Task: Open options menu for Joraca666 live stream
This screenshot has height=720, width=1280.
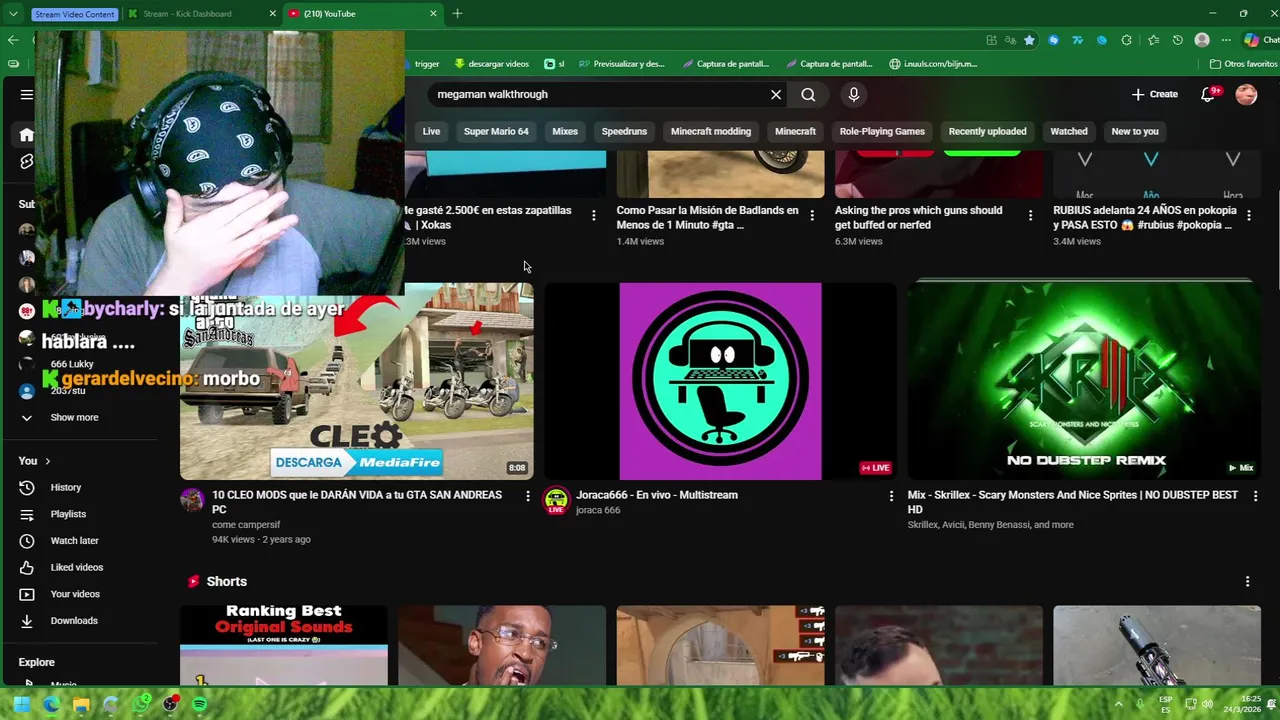Action: pos(891,496)
